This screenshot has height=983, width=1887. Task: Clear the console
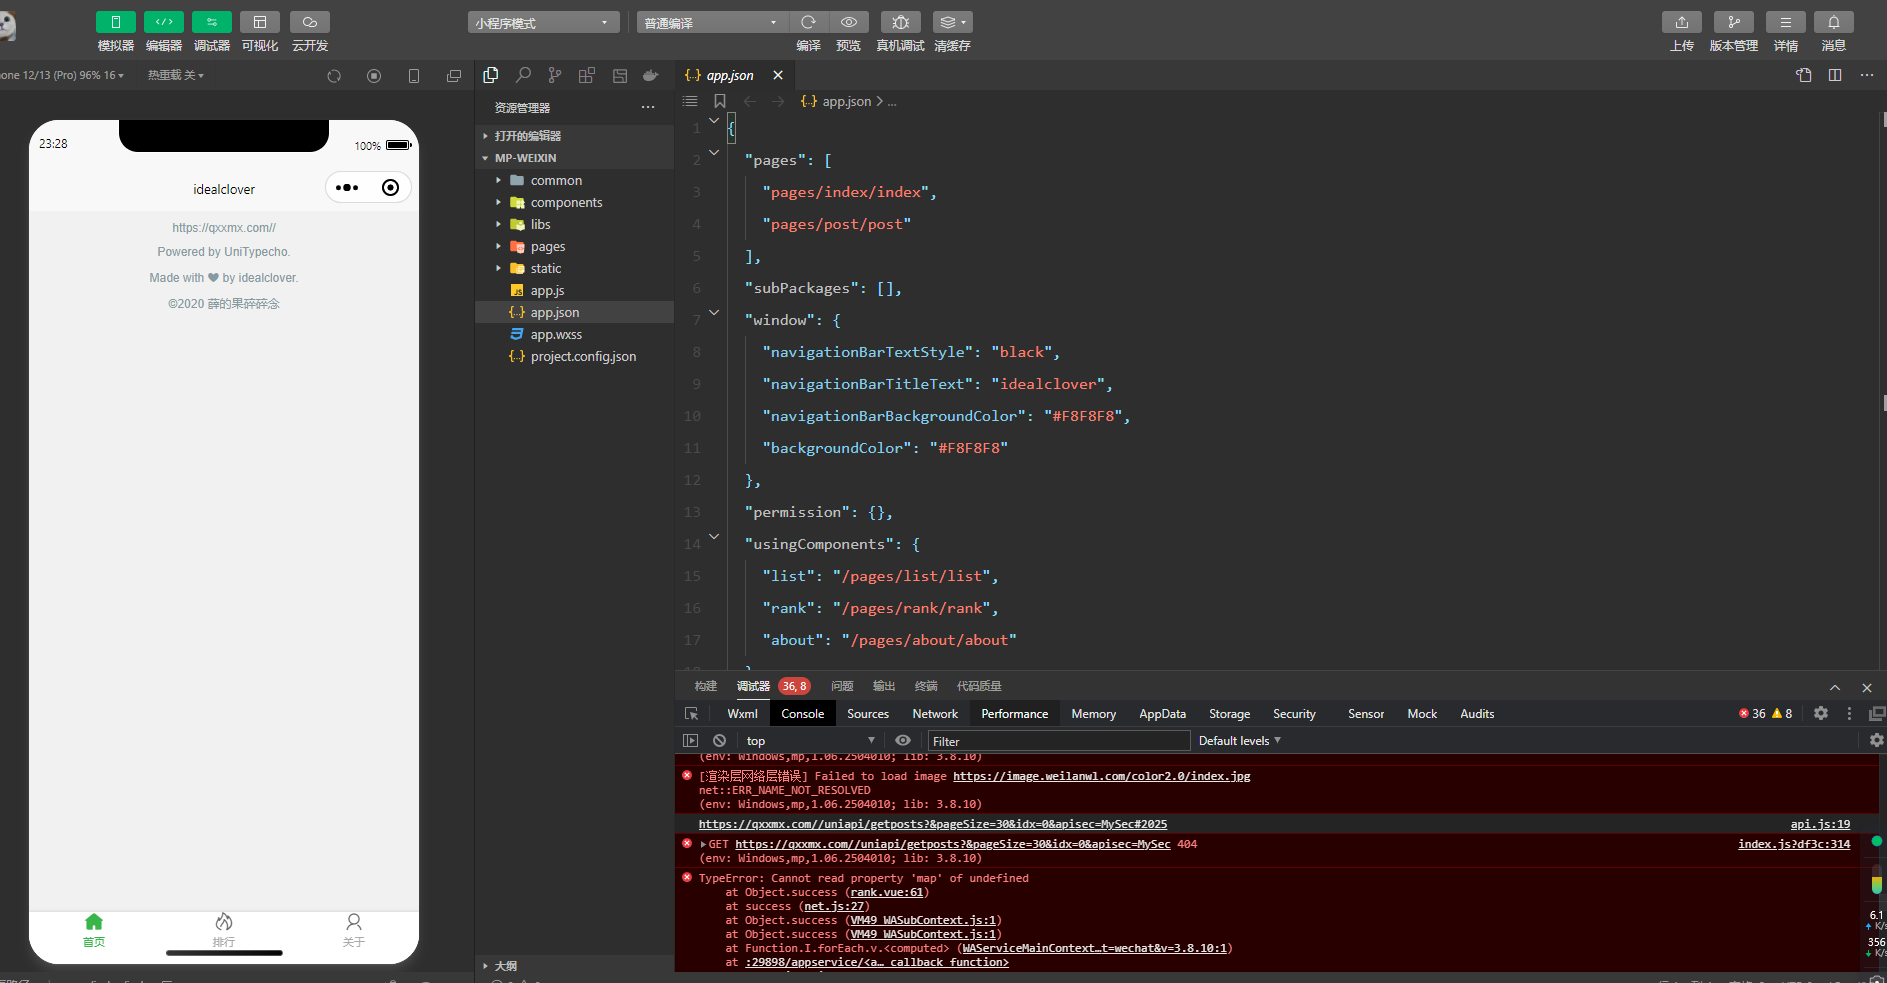tap(719, 741)
